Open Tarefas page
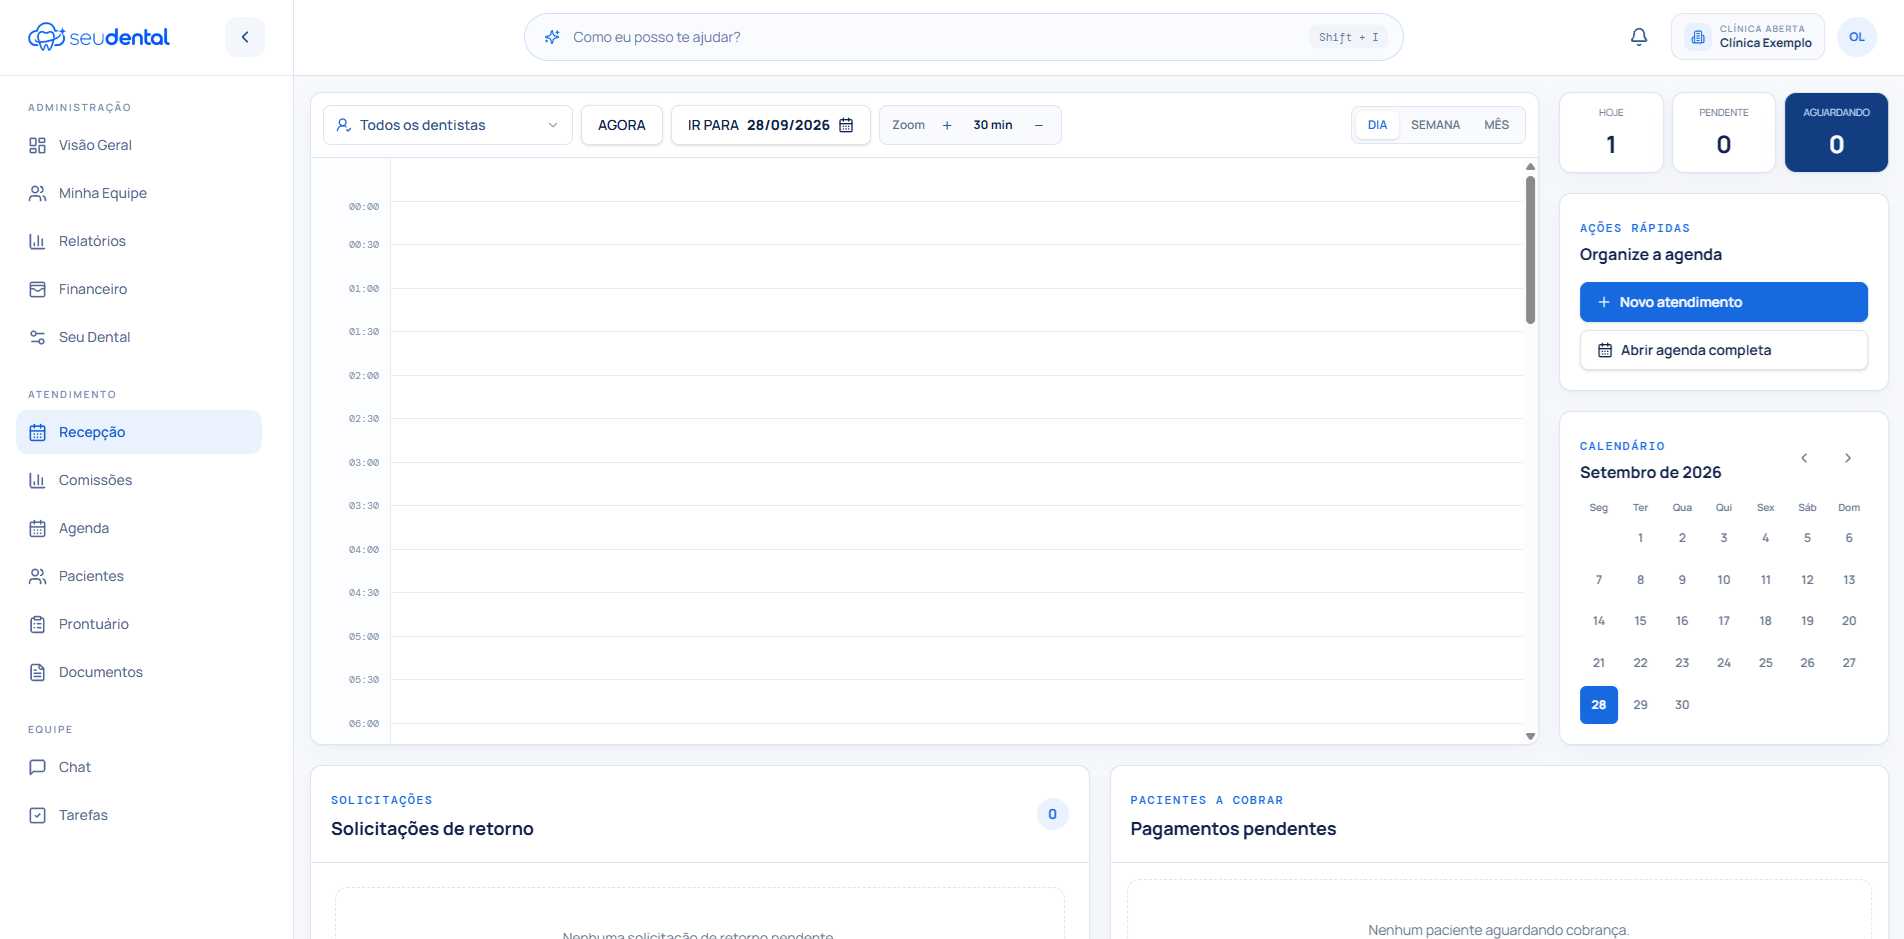Image resolution: width=1904 pixels, height=939 pixels. click(x=139, y=815)
